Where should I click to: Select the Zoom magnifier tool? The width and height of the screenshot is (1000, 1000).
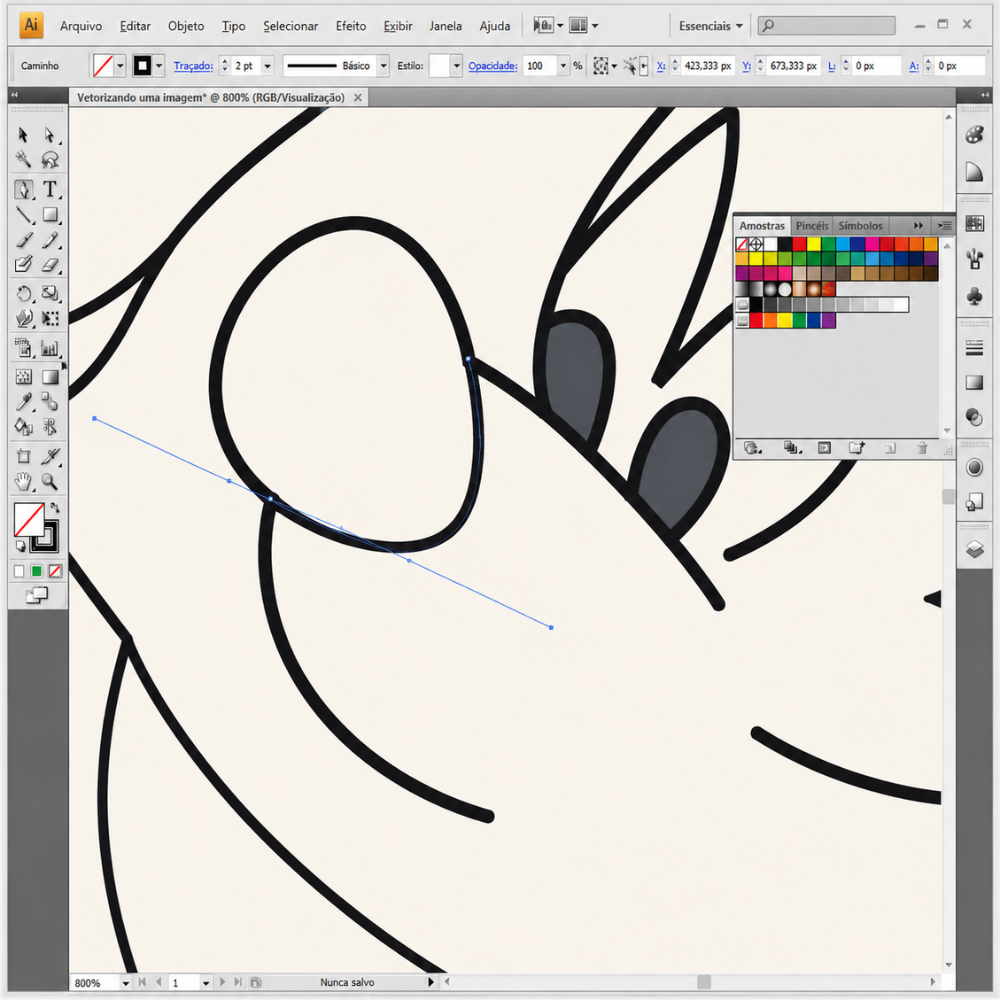coord(50,482)
